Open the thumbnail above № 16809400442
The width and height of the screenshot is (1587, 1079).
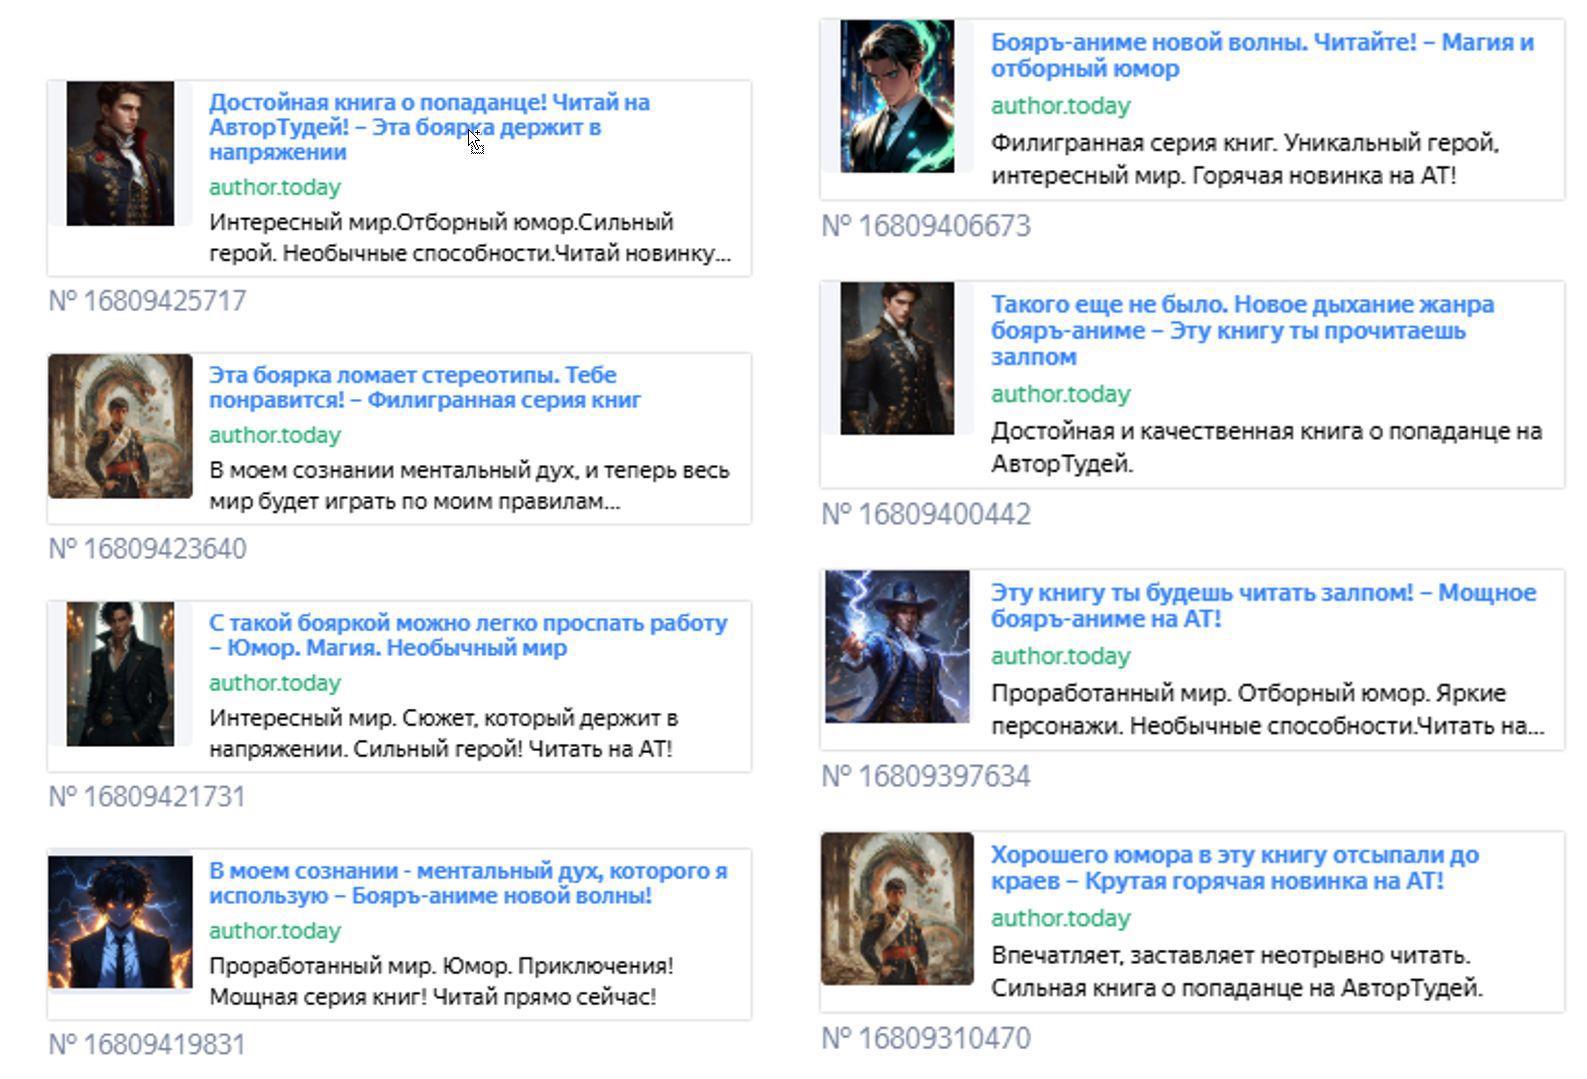pos(897,358)
